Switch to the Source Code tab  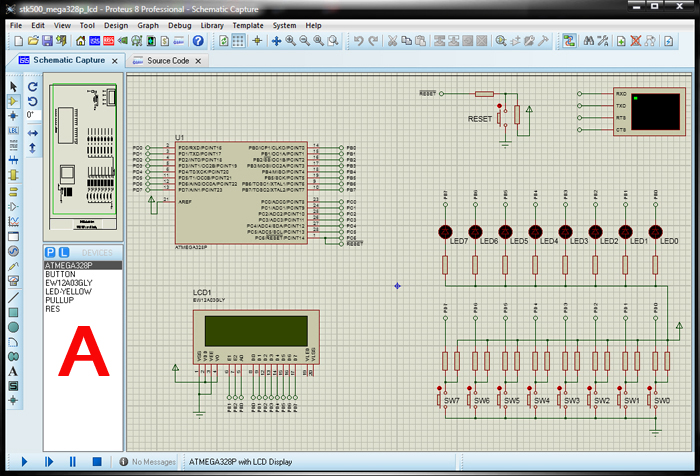pos(168,61)
